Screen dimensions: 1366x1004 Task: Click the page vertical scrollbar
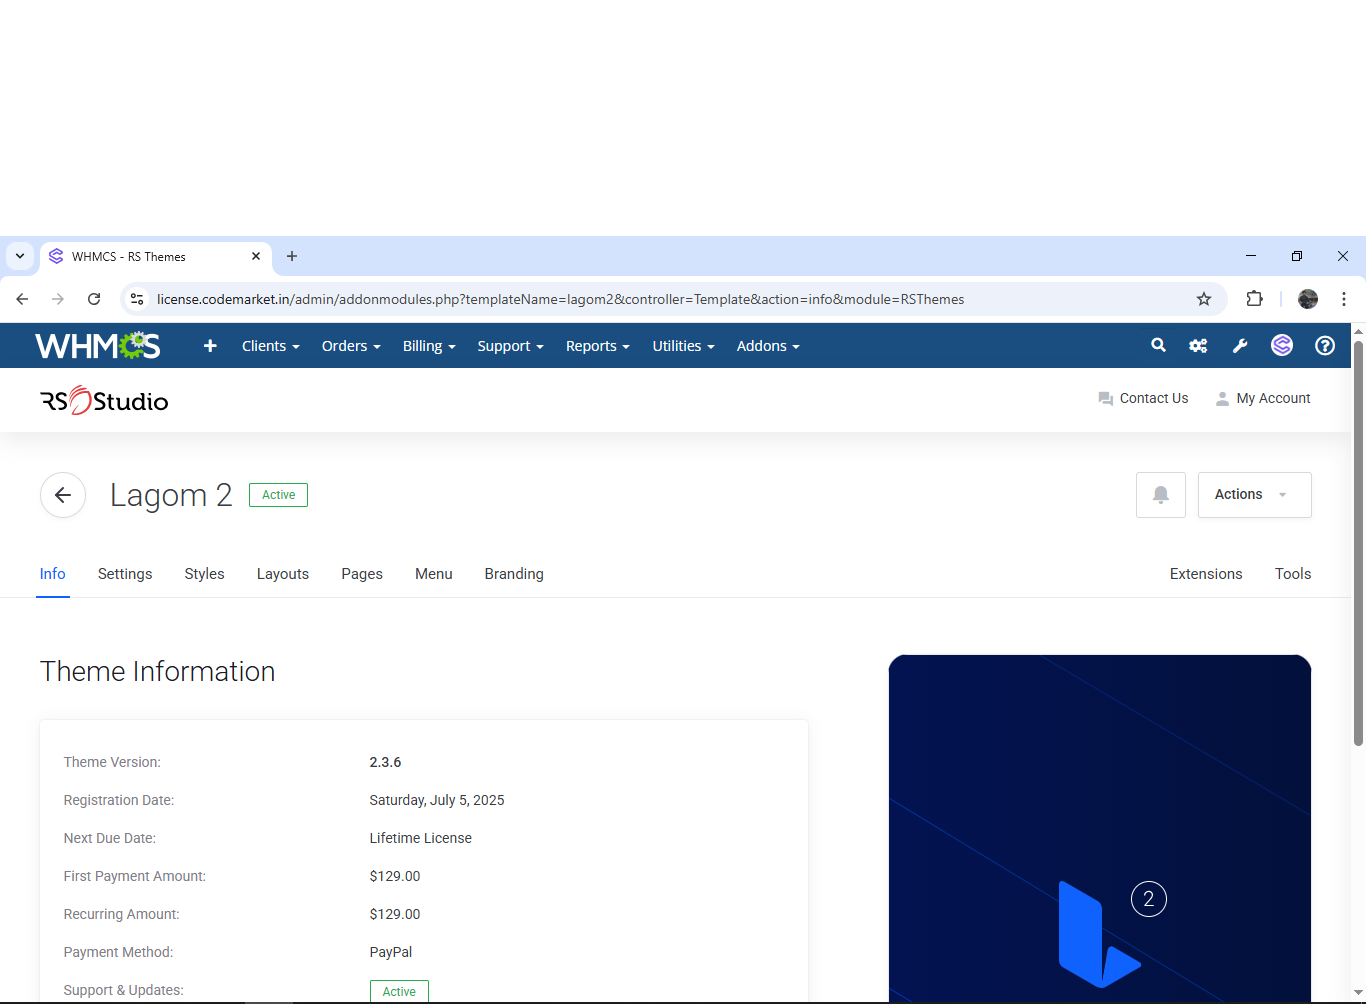pyautogui.click(x=1358, y=543)
